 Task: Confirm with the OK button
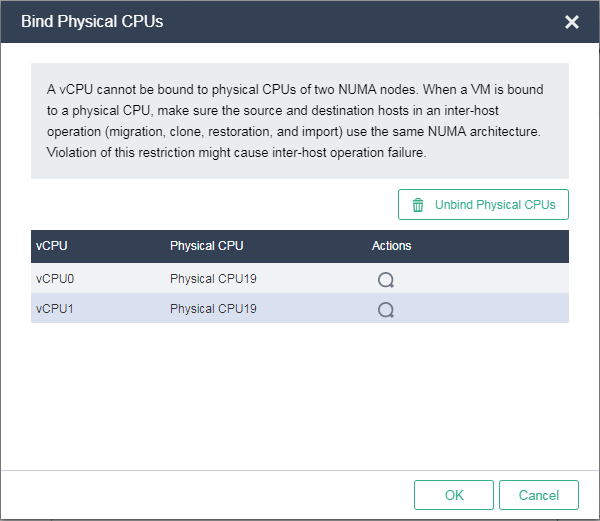(454, 495)
